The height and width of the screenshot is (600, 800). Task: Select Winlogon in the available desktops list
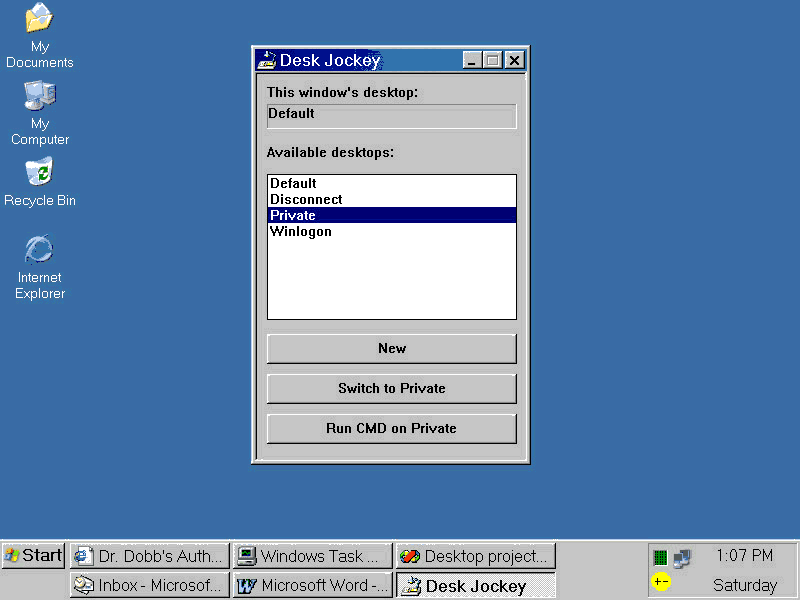(x=301, y=232)
